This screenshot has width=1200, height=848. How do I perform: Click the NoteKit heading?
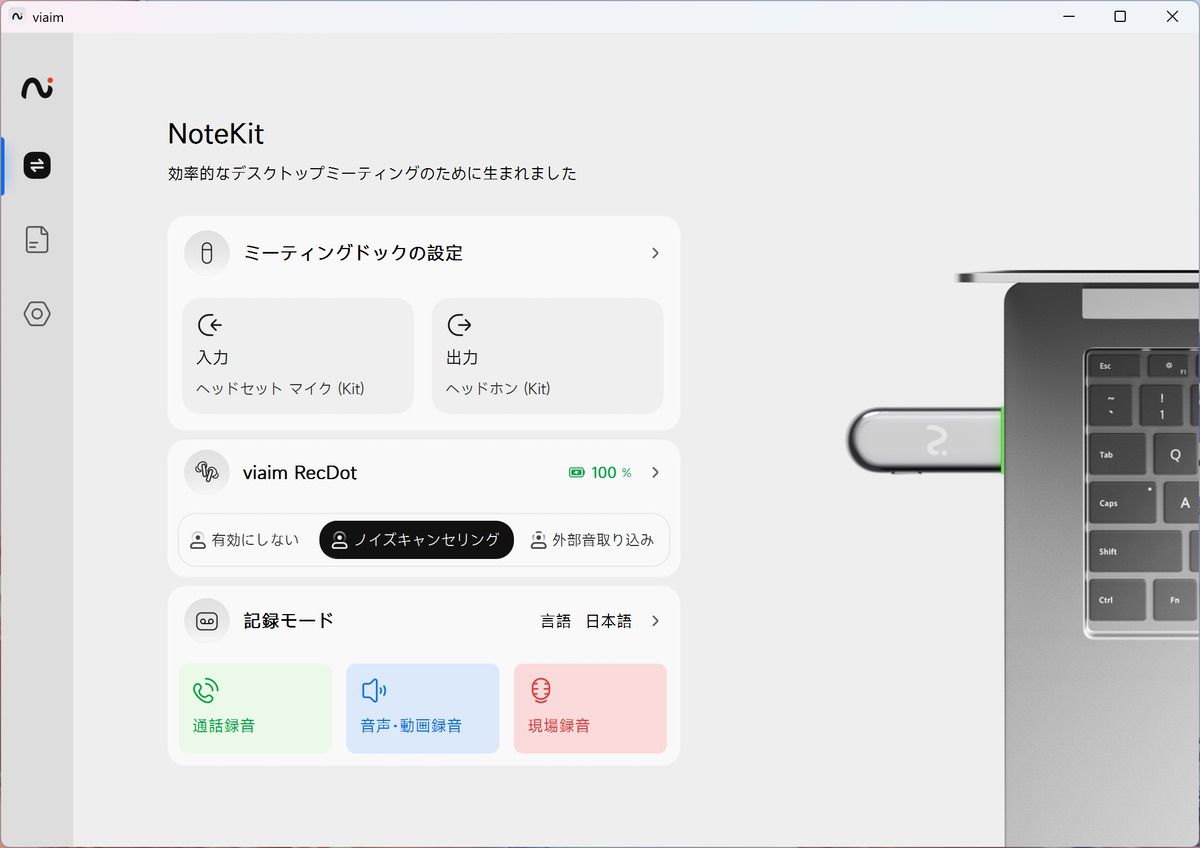[216, 134]
